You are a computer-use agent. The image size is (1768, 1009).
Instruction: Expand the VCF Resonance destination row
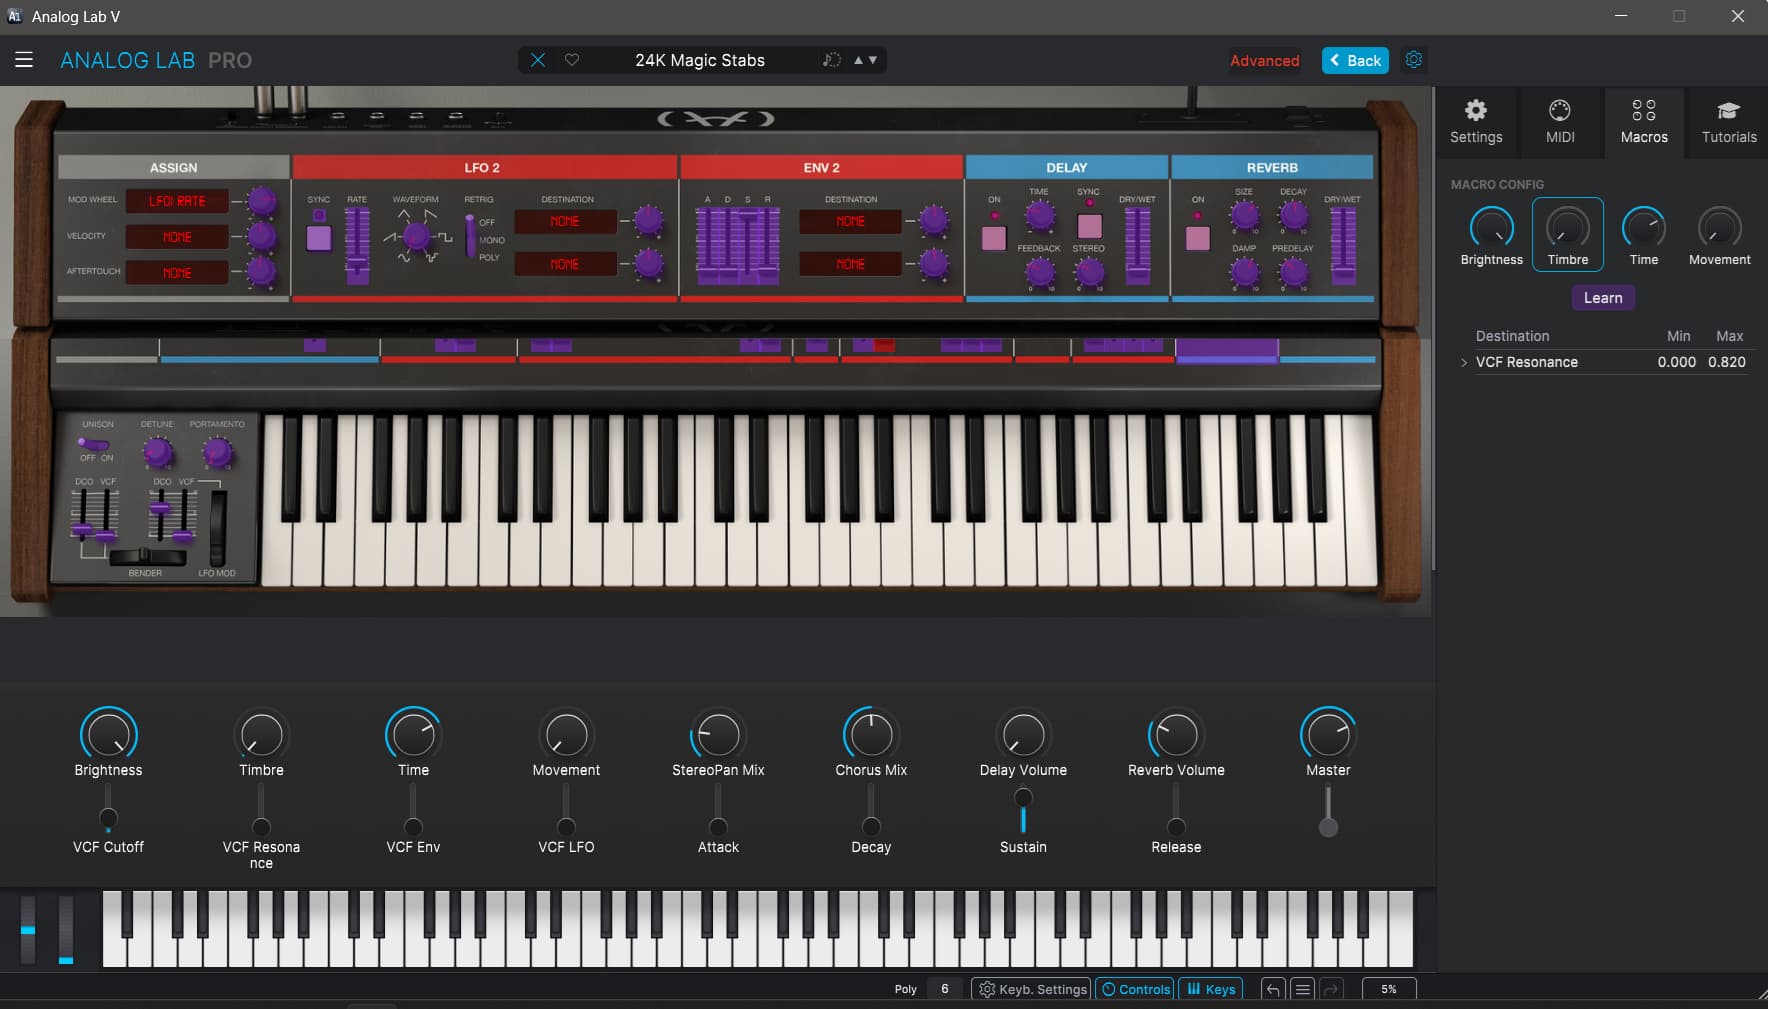1464,362
